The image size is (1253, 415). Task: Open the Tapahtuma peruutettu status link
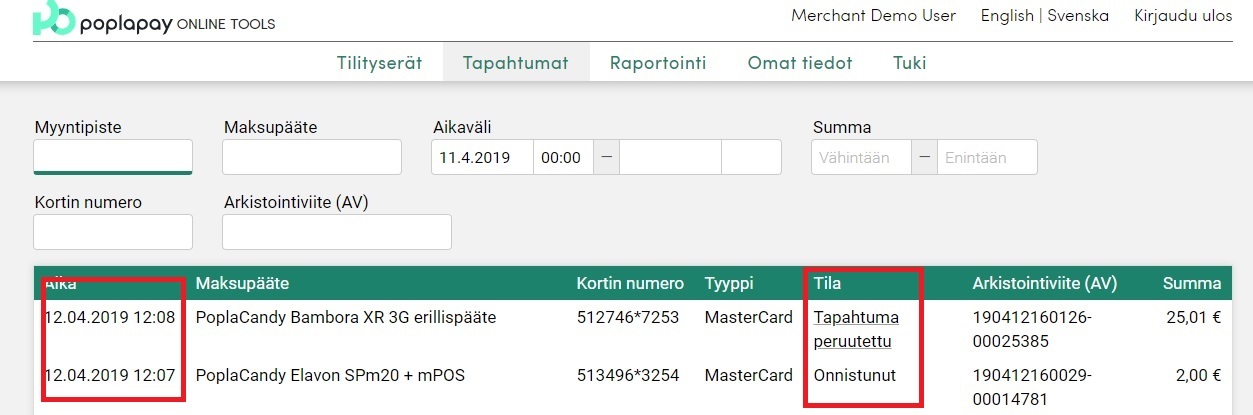point(856,329)
